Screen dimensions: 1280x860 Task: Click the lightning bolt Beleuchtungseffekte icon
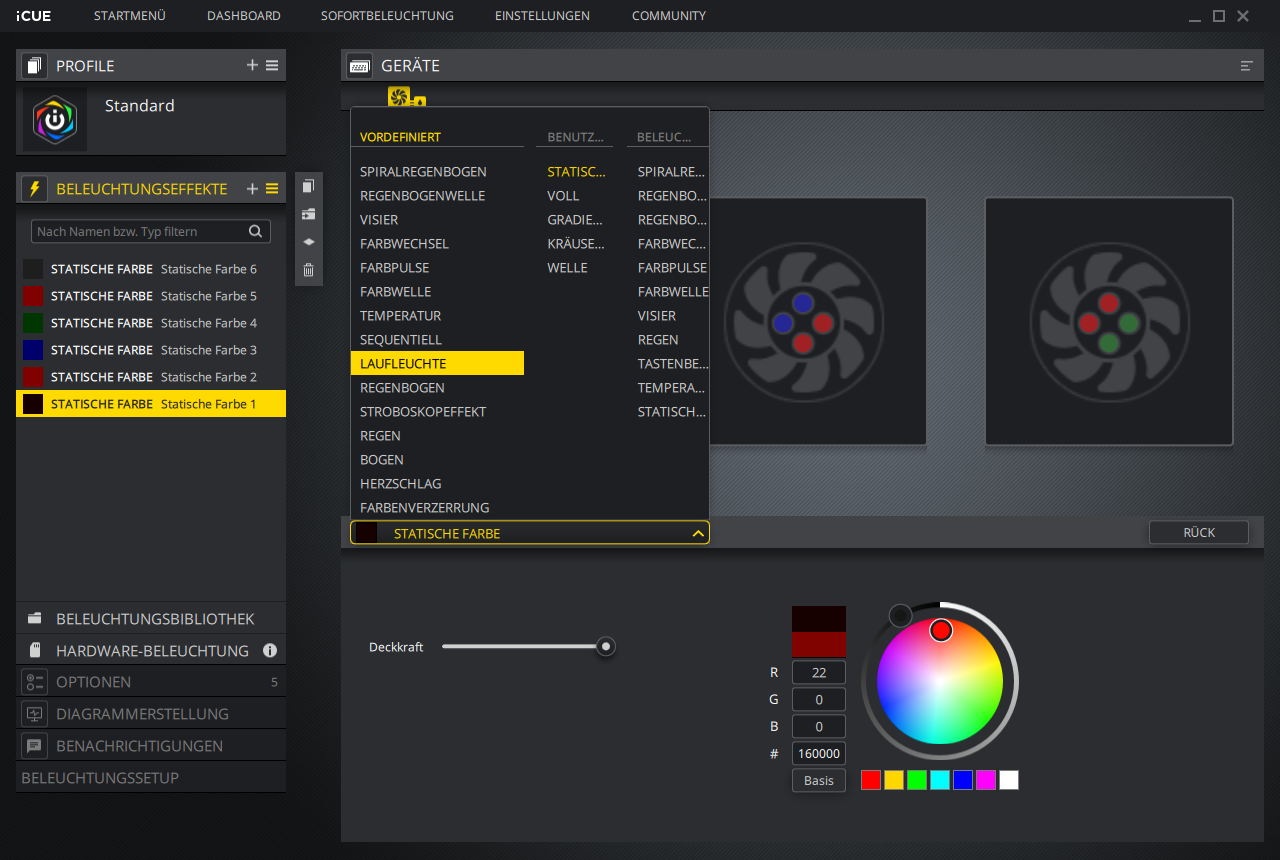pos(35,189)
